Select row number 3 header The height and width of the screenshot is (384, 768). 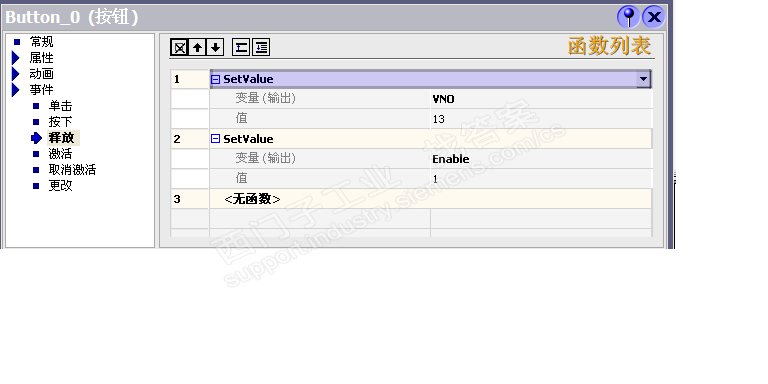point(190,199)
